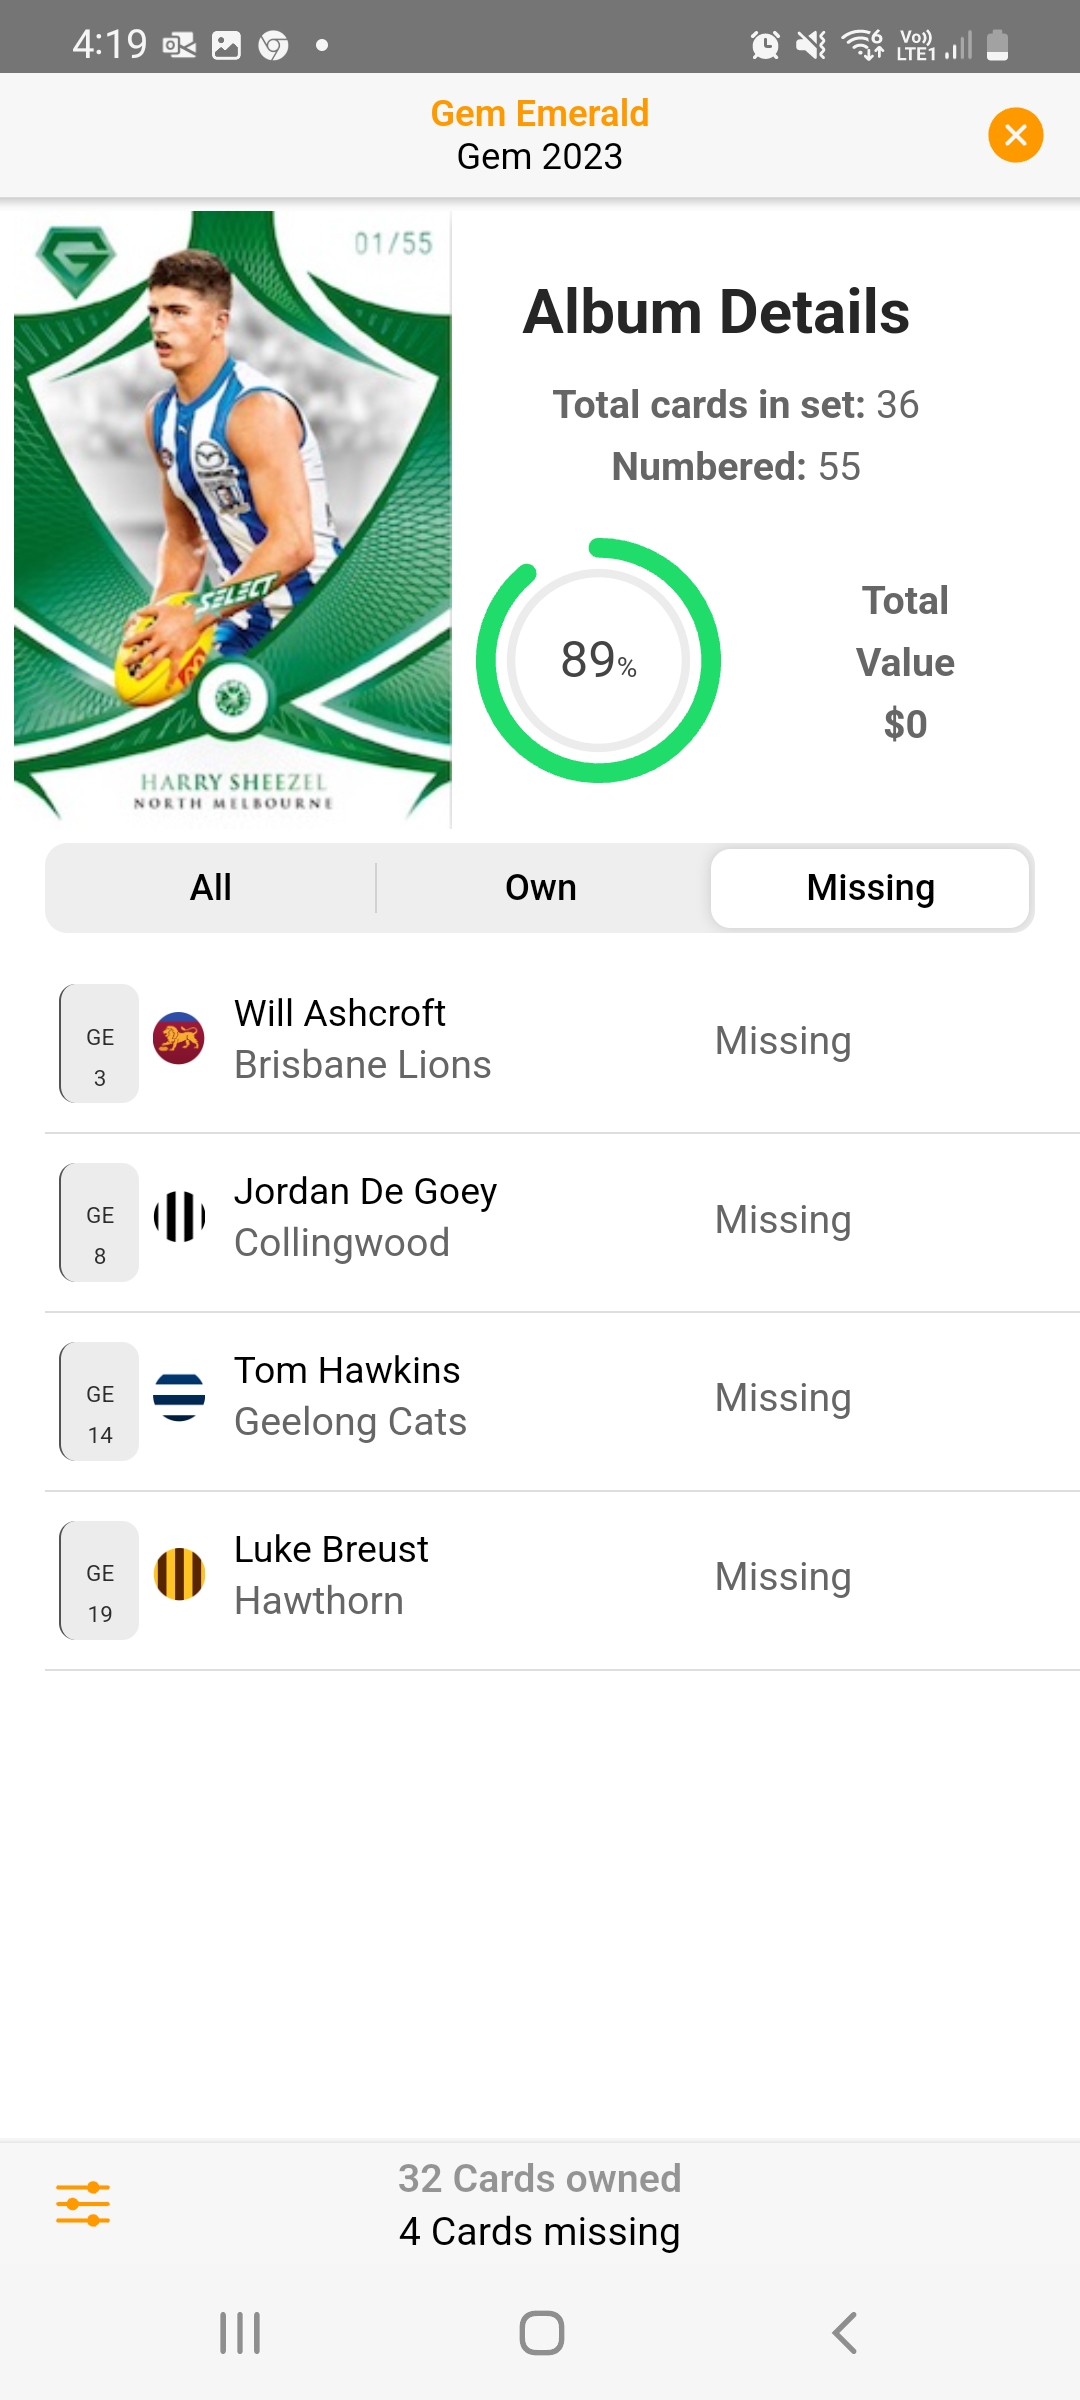Tap the GE 3 card number badge
Viewport: 1080px width, 2400px height.
[99, 1043]
